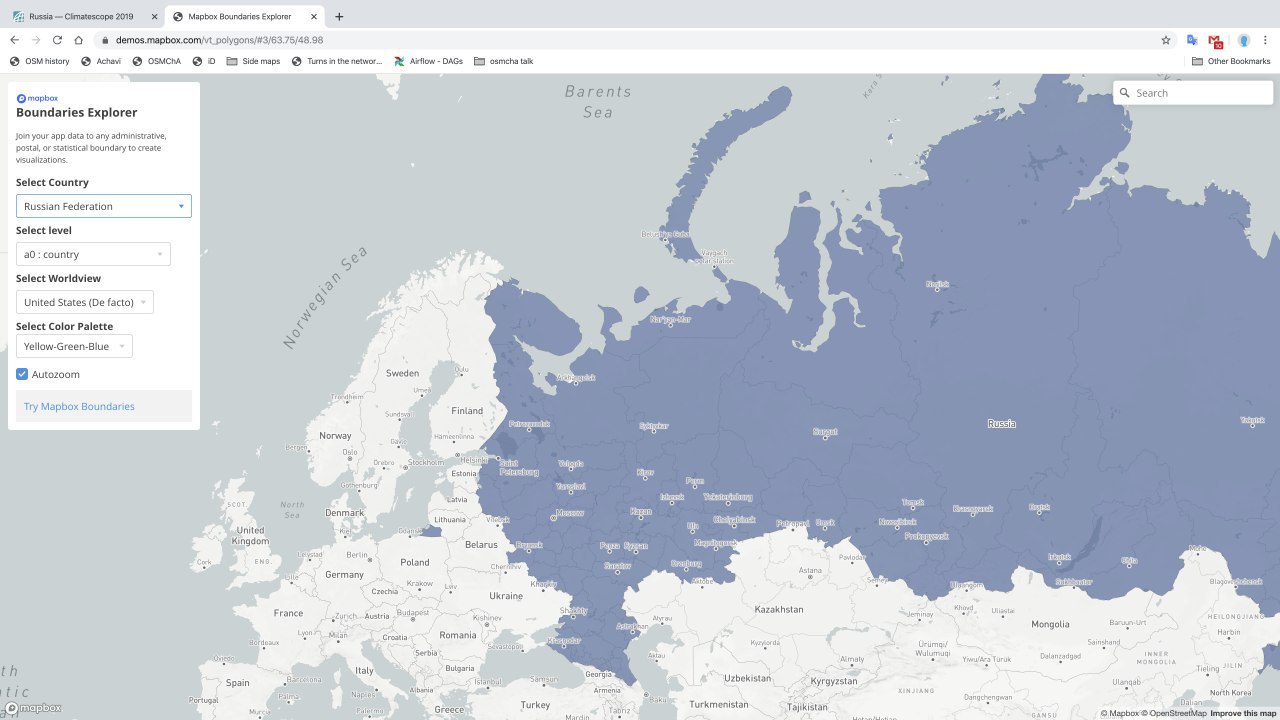Viewport: 1280px width, 720px height.
Task: Click the Poland label on the map
Action: [415, 562]
